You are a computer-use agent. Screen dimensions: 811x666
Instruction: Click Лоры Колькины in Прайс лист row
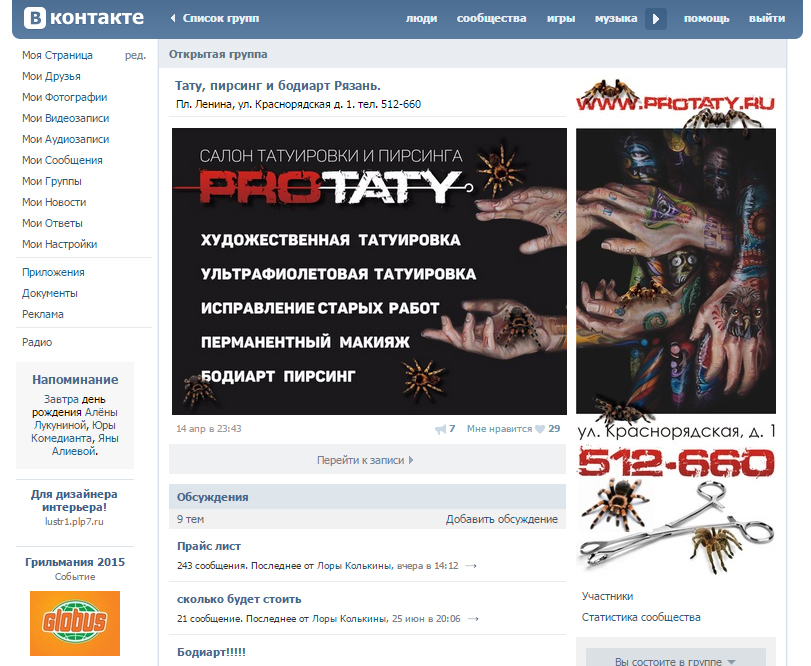(x=354, y=566)
